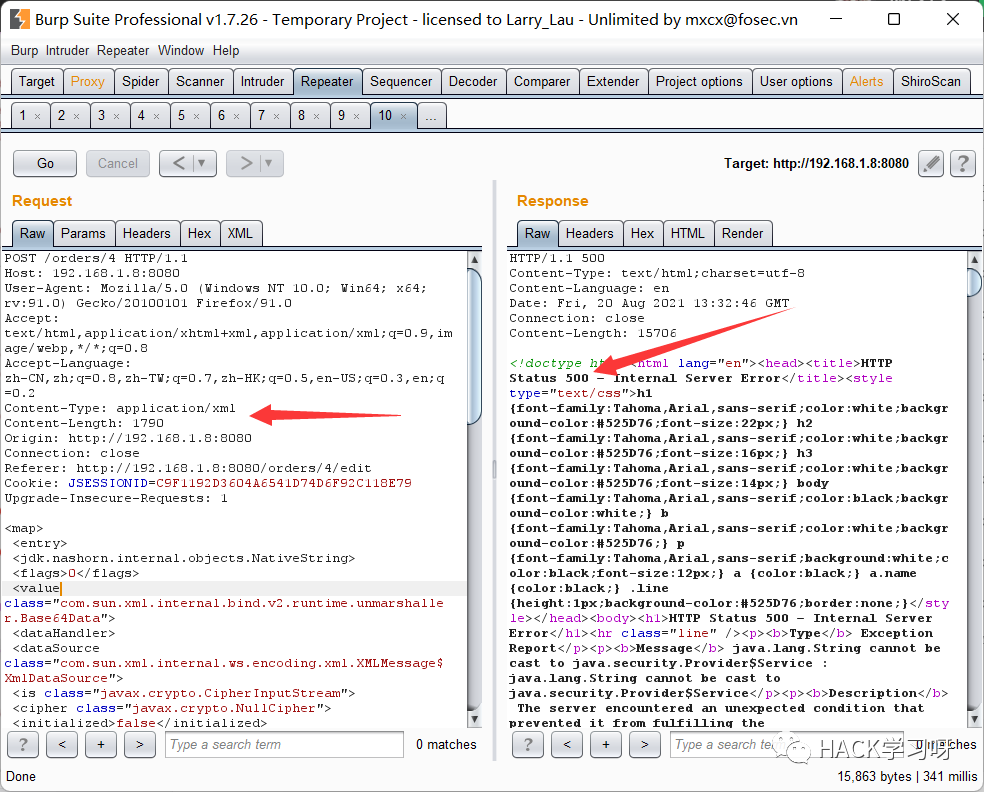Image resolution: width=984 pixels, height=792 pixels.
Task: Open the Intruder menu in menu bar
Action: point(67,50)
